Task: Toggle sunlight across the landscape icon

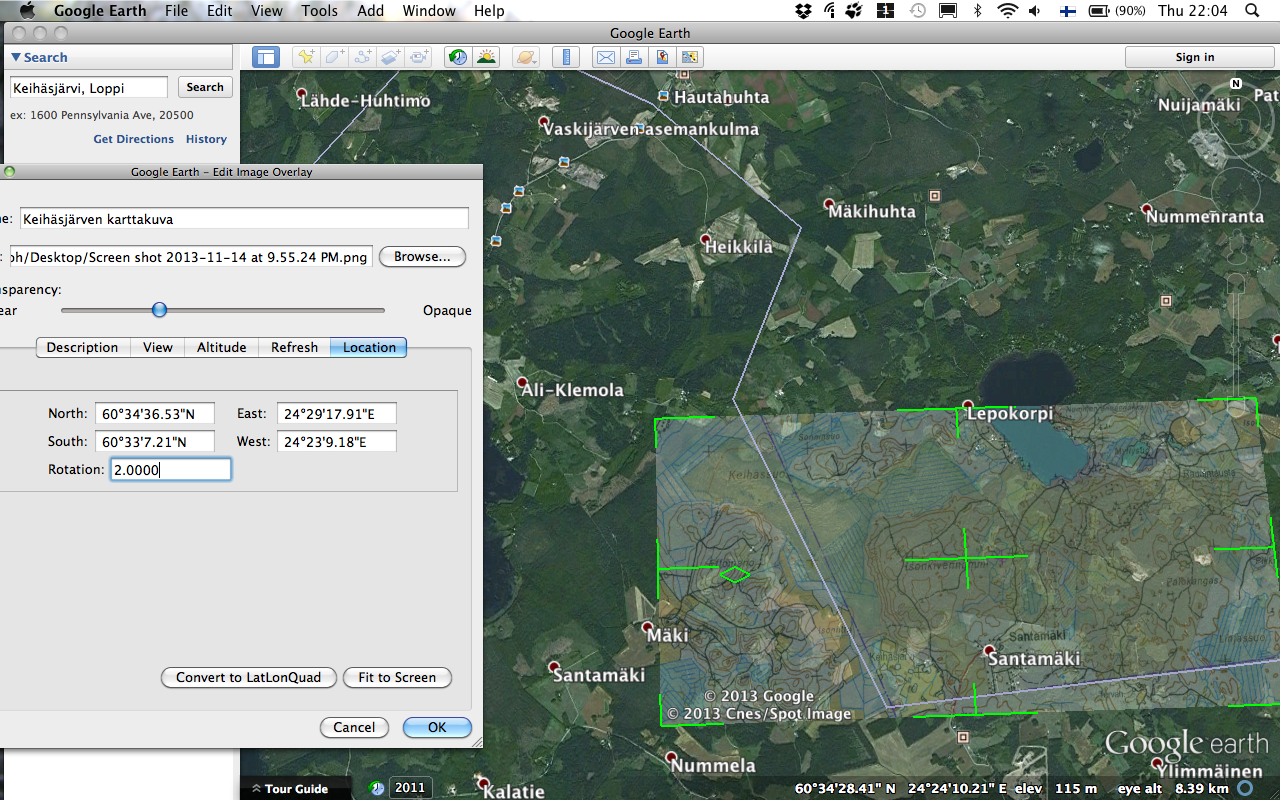Action: pyautogui.click(x=487, y=57)
